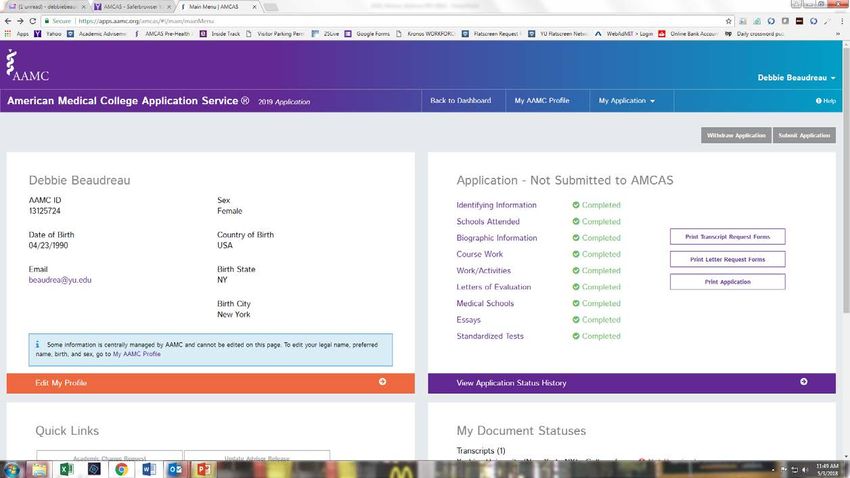Open the Essays section
Image resolution: width=850 pixels, height=478 pixels.
tap(468, 320)
